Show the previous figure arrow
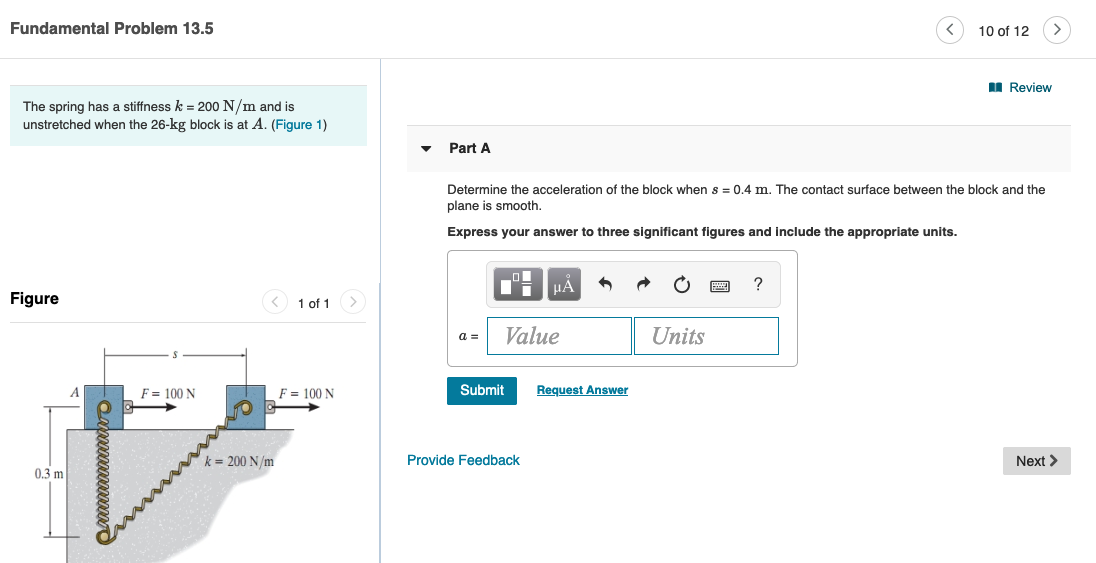 pos(275,302)
